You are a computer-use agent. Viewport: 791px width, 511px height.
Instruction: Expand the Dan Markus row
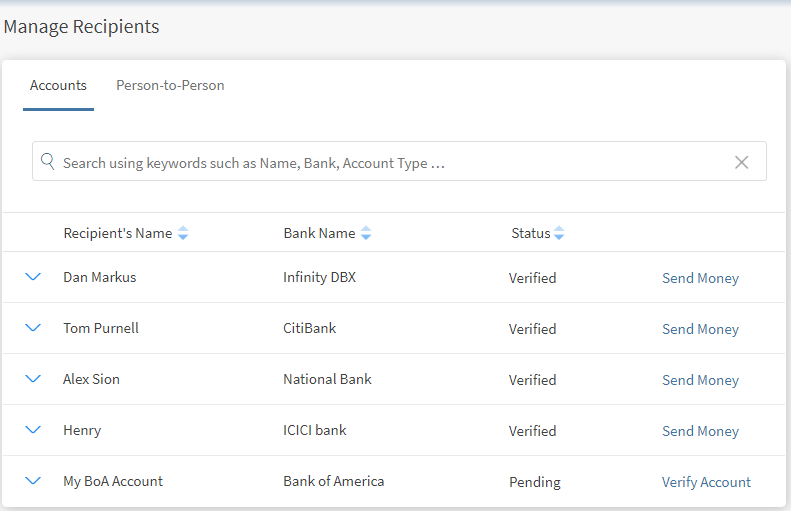coord(33,277)
